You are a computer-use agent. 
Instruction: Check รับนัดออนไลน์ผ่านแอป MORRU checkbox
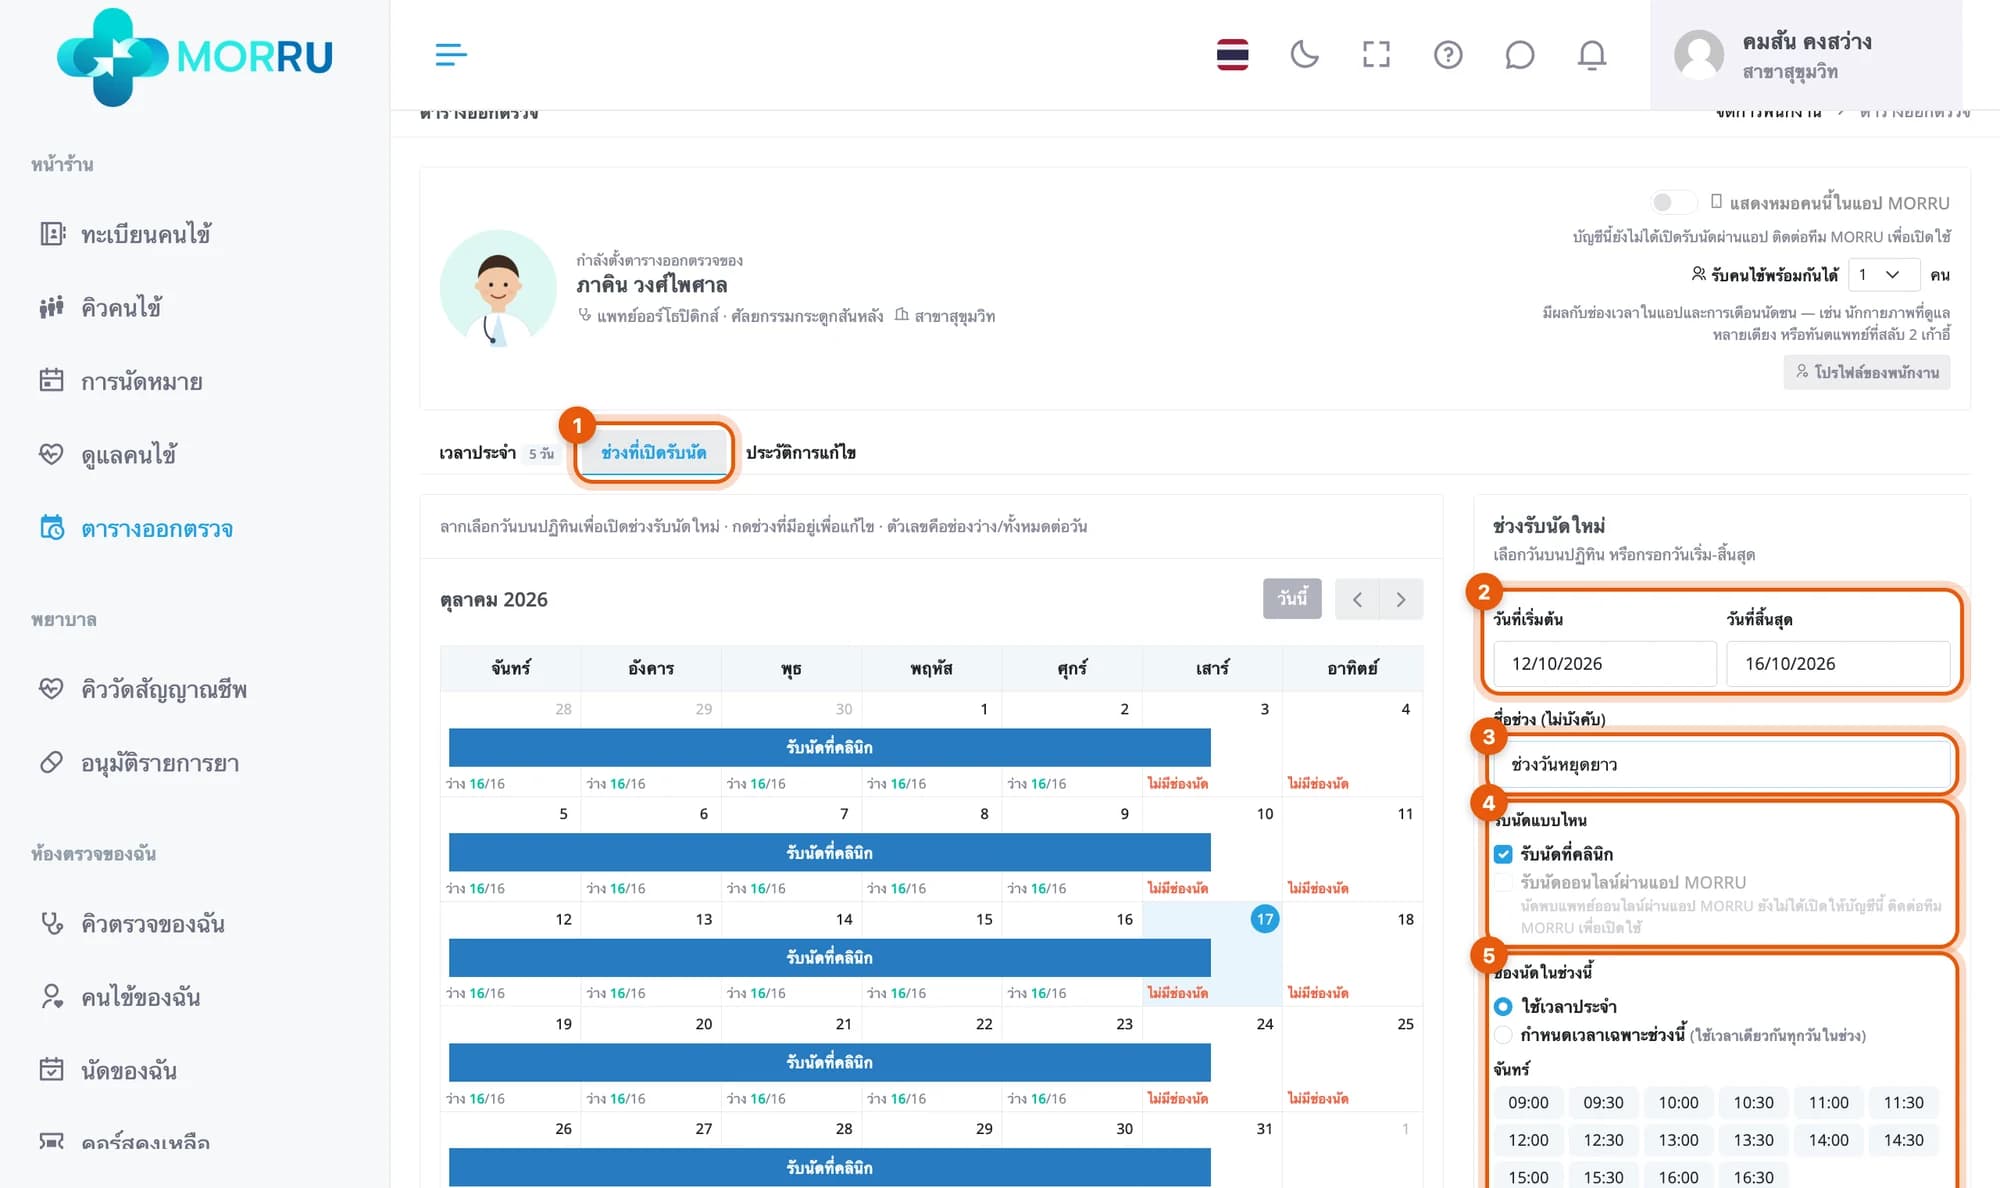(x=1502, y=882)
